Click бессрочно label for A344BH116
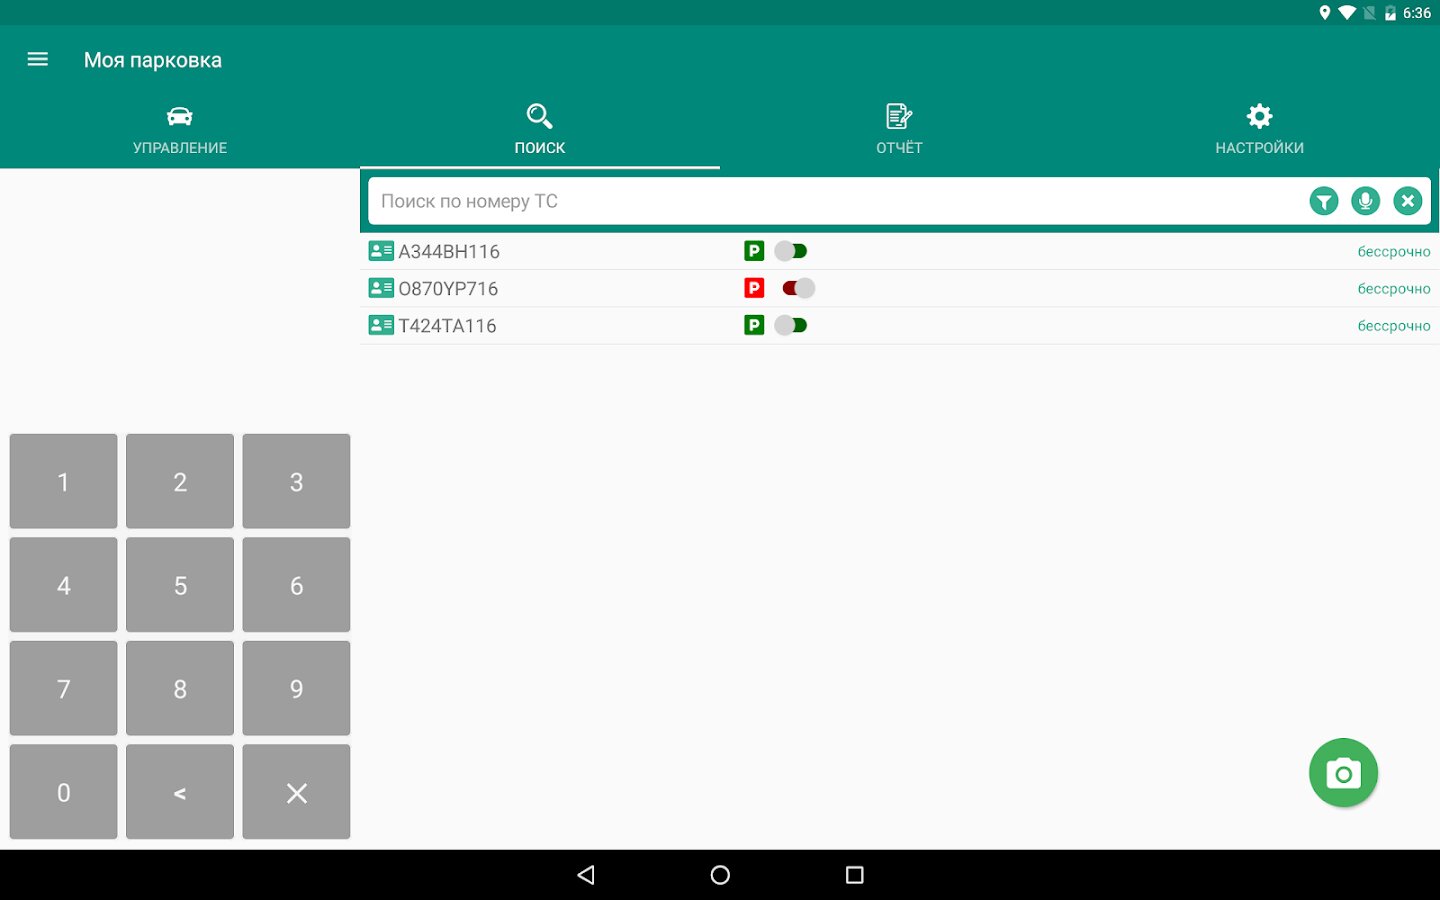This screenshot has height=900, width=1440. coord(1394,252)
